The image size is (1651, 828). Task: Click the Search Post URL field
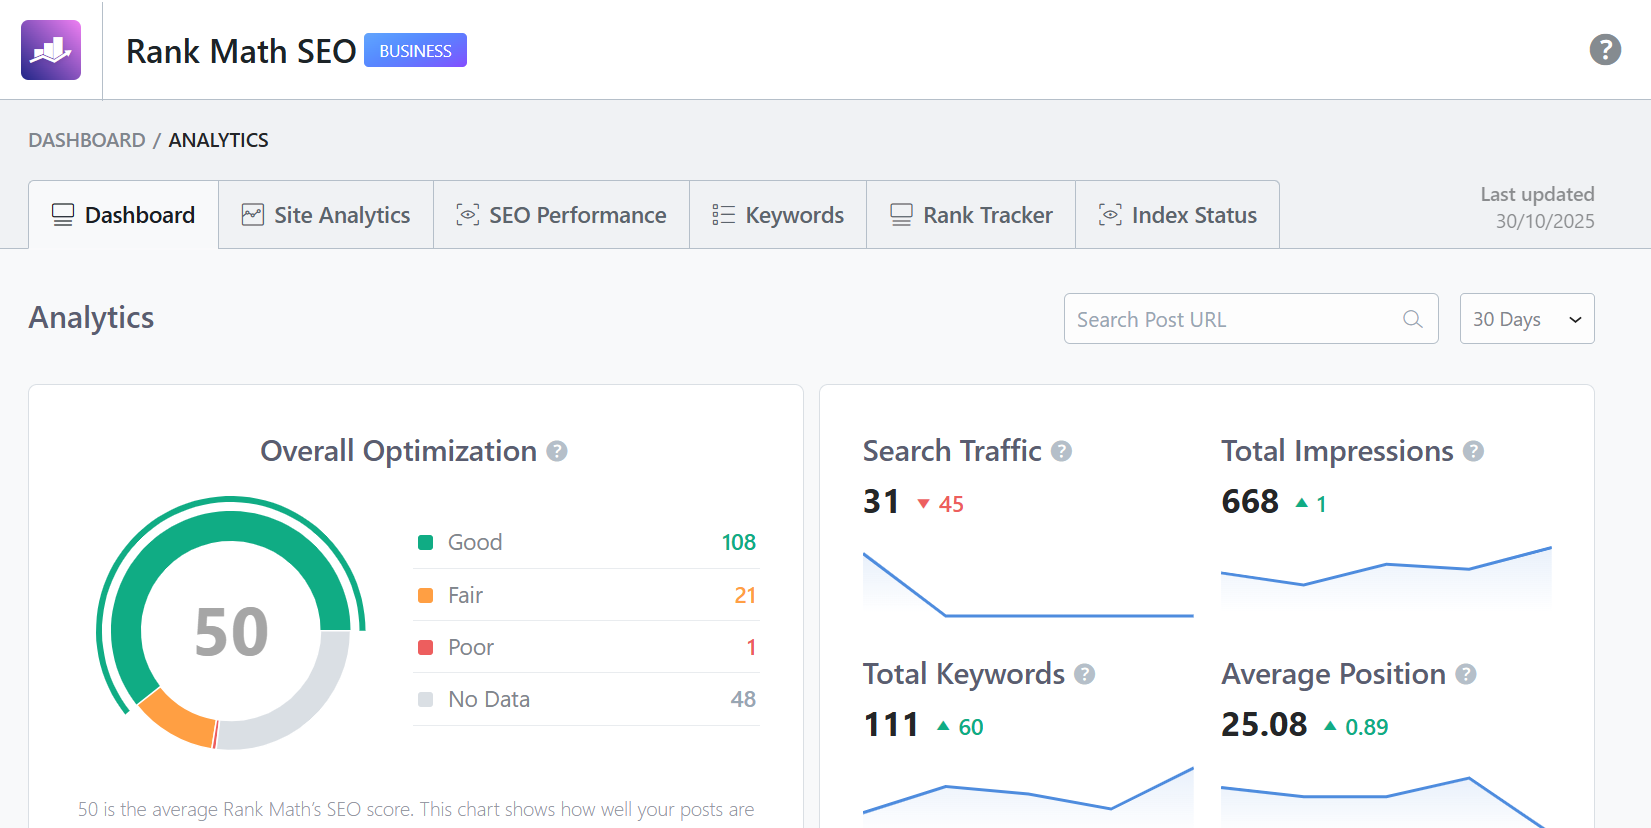(1235, 319)
